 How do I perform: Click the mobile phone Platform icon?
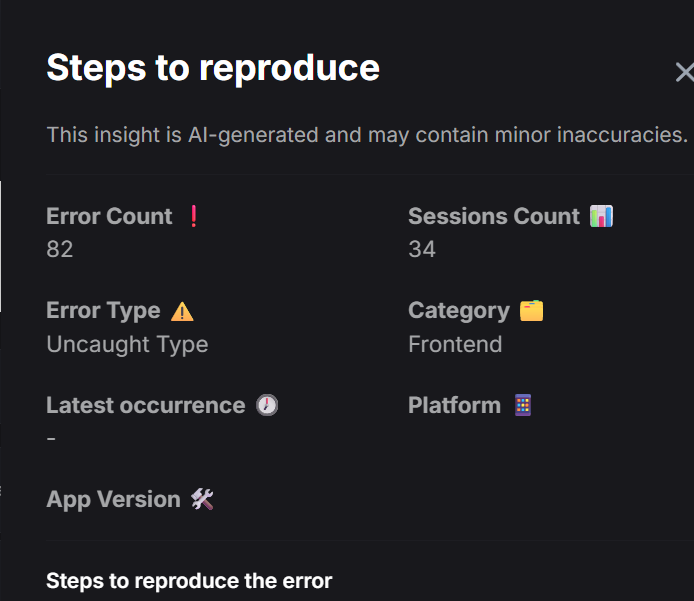(522, 405)
